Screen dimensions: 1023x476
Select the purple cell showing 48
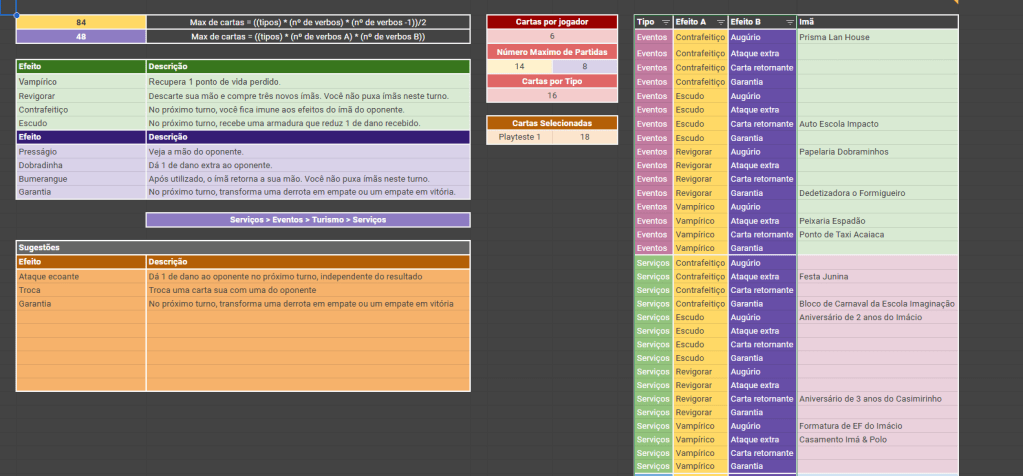point(80,37)
